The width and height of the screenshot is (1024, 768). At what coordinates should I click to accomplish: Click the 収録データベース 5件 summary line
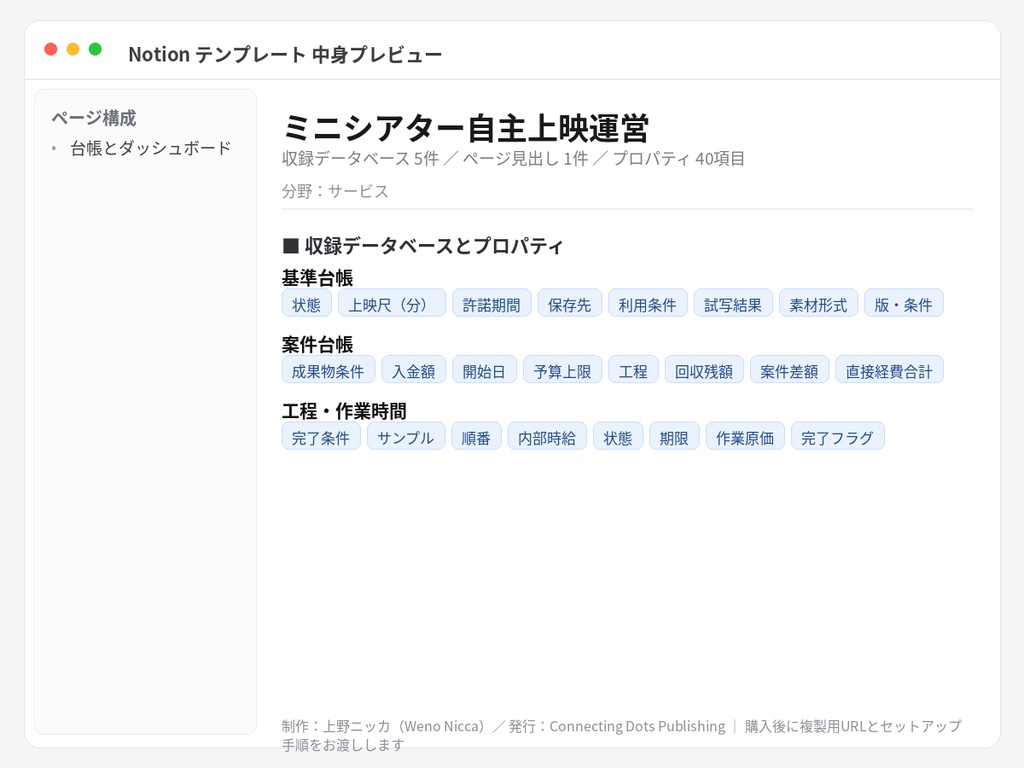(513, 159)
